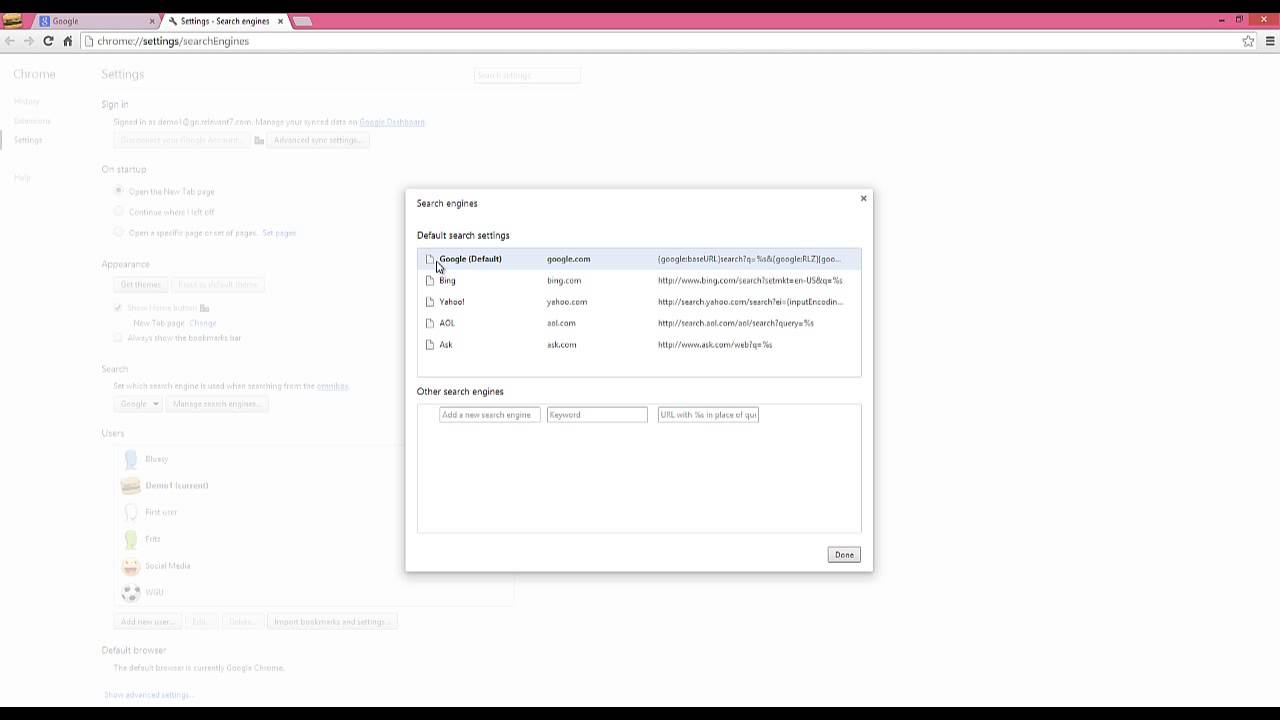Click the Fritz user avatar
1280x720 pixels.
click(130, 539)
